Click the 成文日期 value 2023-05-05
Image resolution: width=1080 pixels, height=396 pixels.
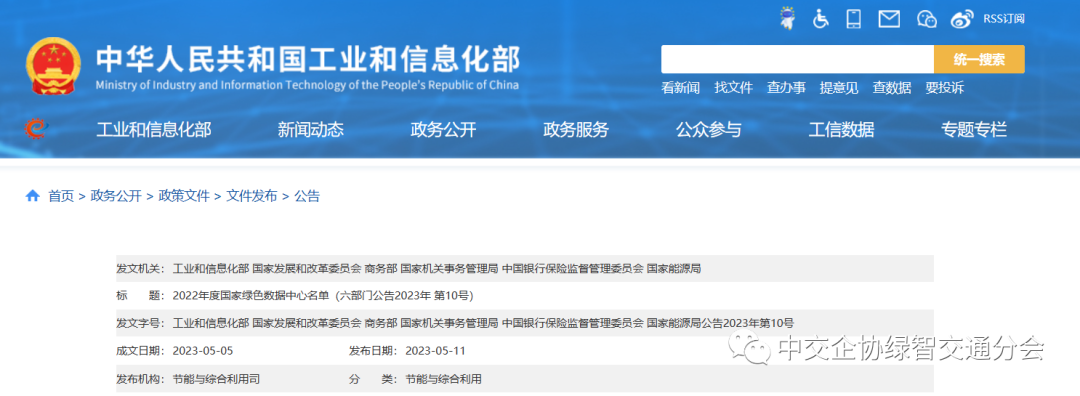click(203, 351)
